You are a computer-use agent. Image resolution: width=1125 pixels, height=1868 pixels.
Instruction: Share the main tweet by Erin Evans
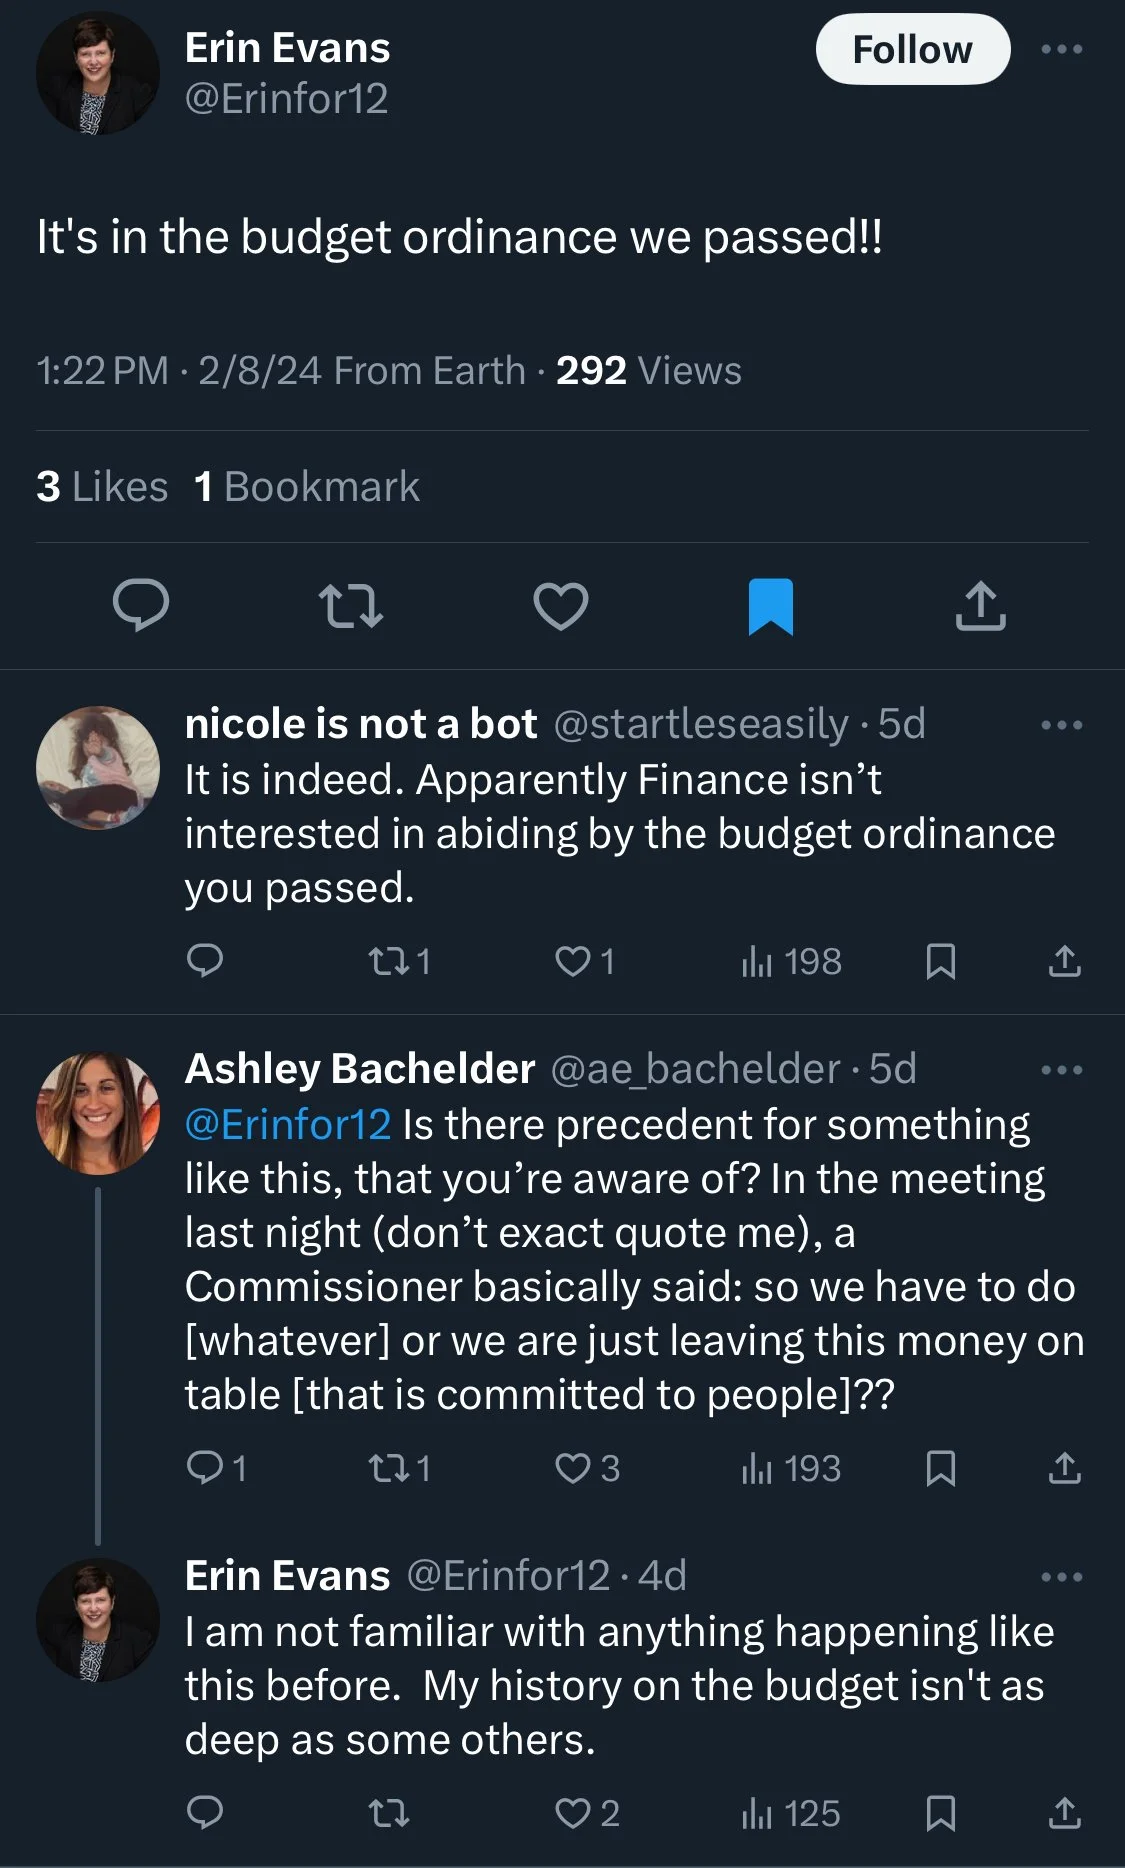coord(980,606)
